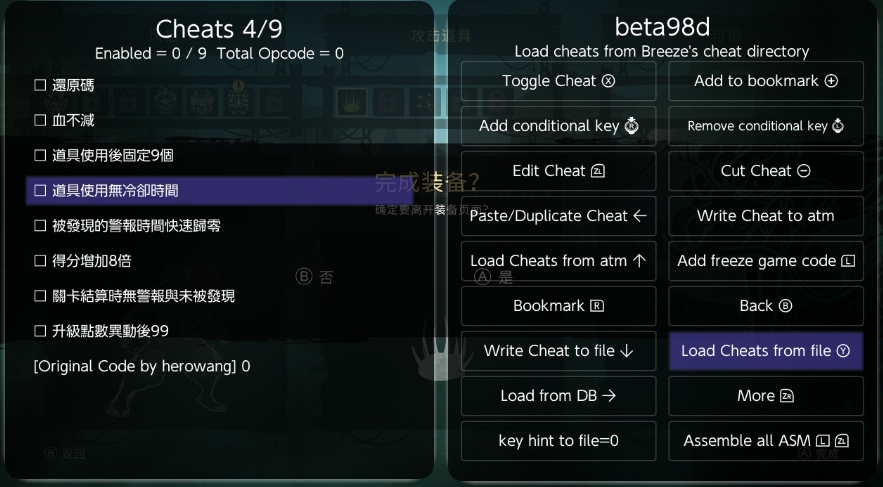Select the 道具使用無冷卻時間 cheat entry
Image resolution: width=883 pixels, height=487 pixels.
(x=115, y=190)
